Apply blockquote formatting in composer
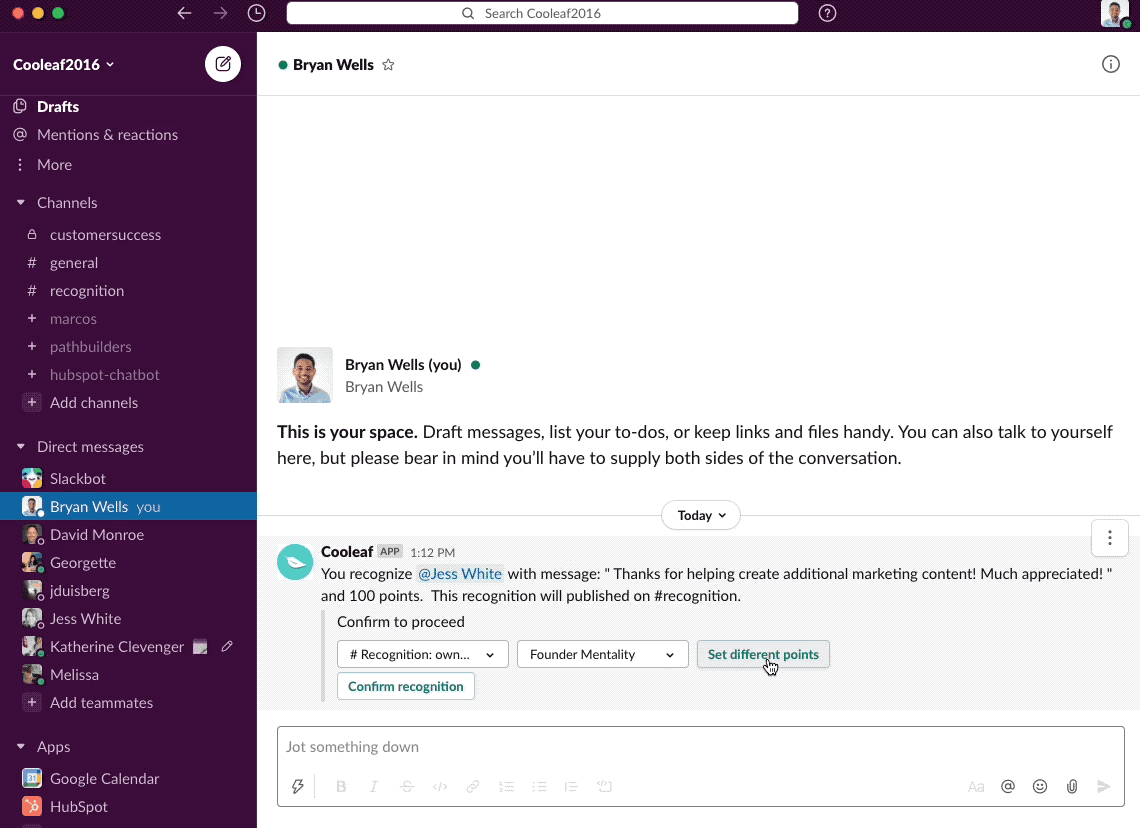 pos(571,787)
